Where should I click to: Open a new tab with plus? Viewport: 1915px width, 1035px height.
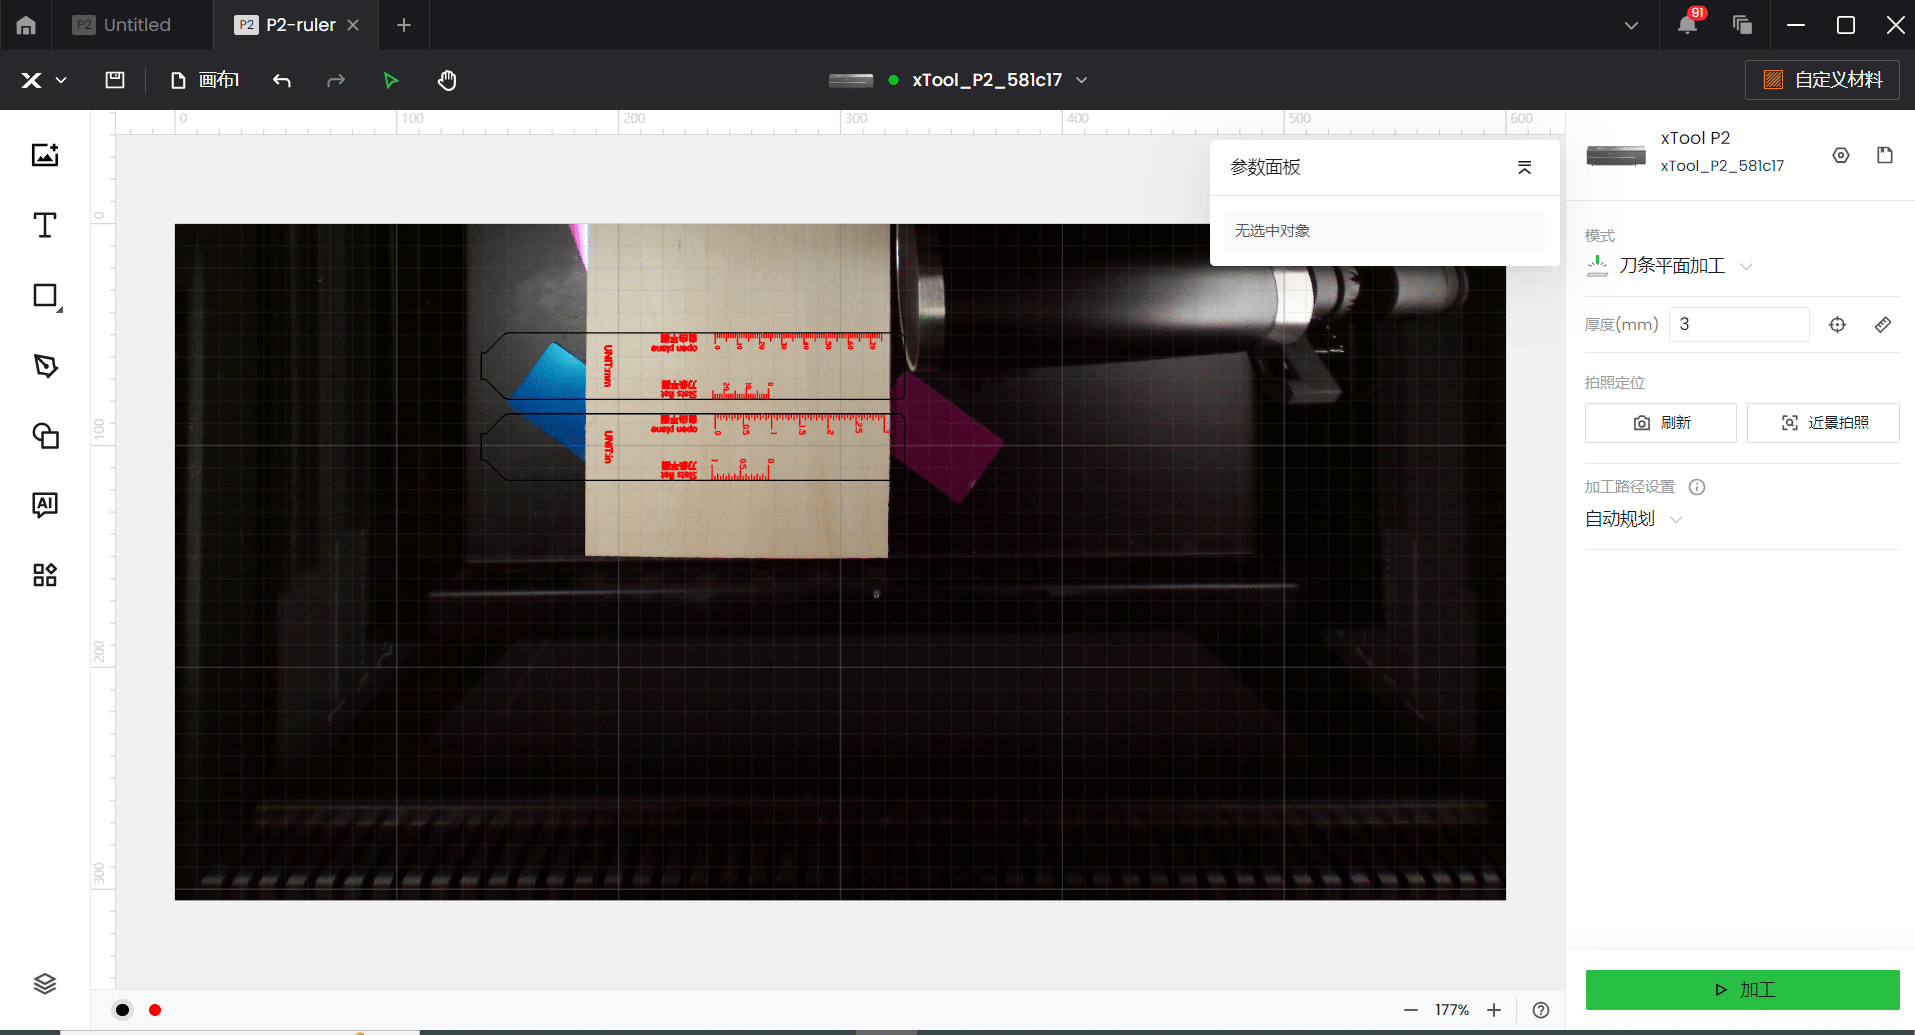click(404, 25)
